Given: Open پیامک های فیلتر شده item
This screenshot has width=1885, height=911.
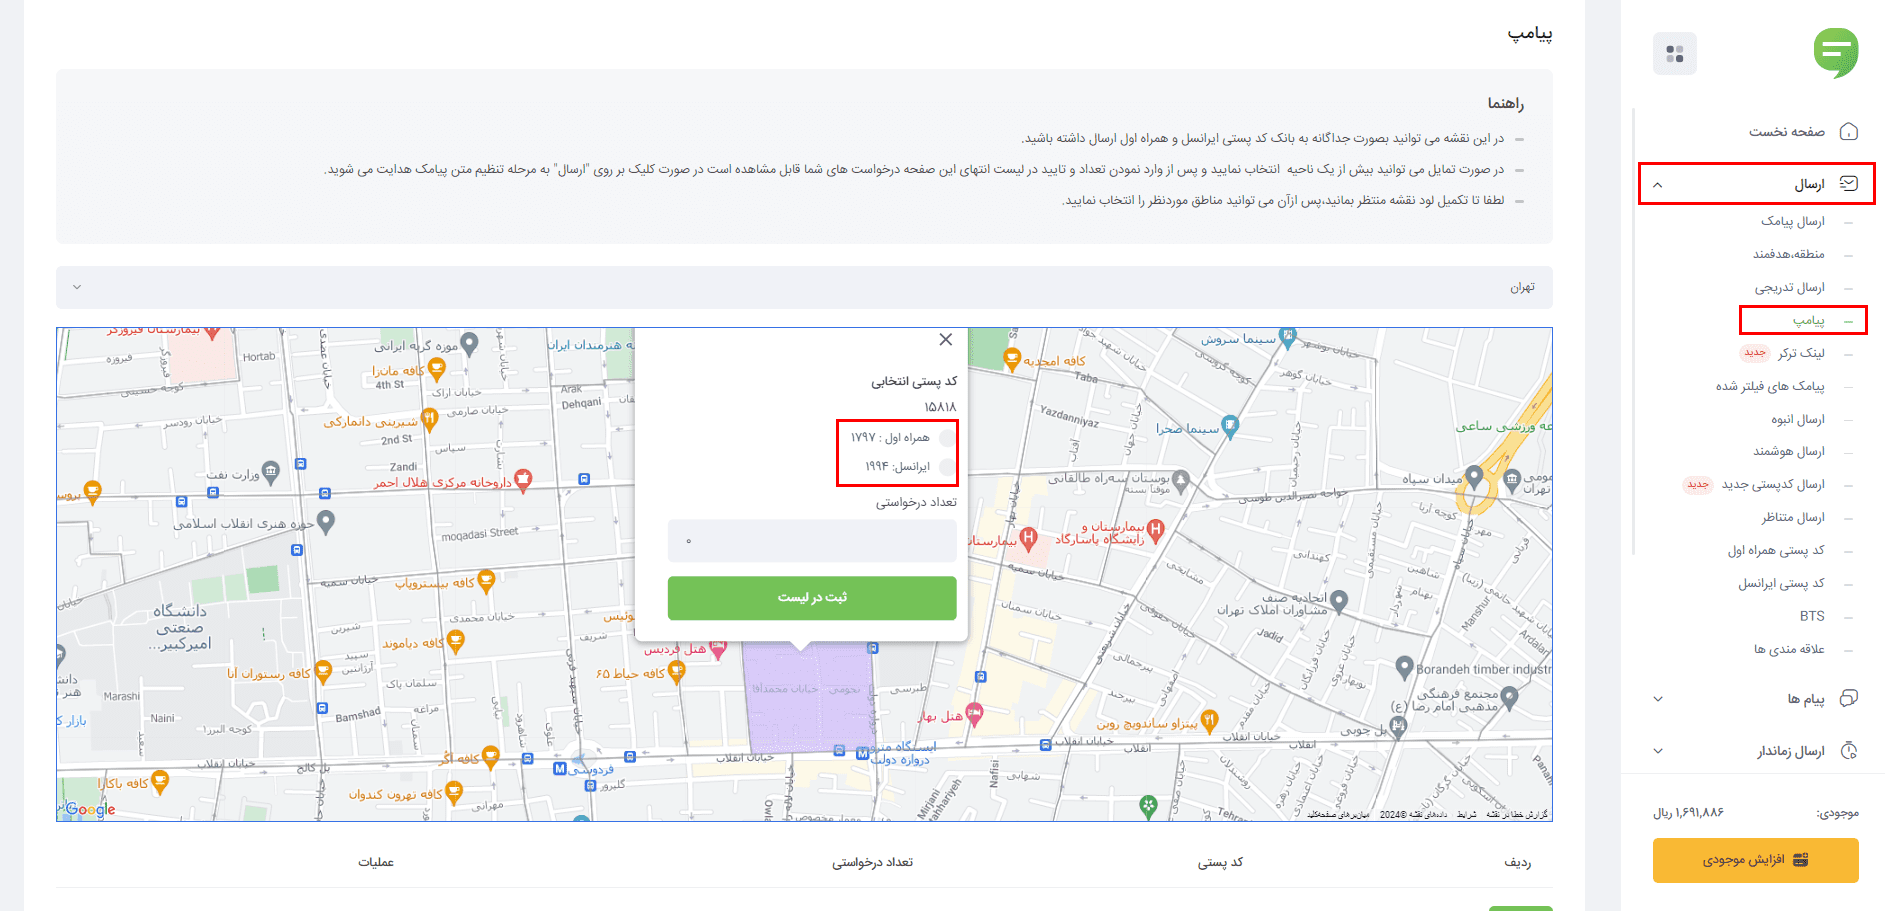Looking at the screenshot, I should coord(1770,386).
